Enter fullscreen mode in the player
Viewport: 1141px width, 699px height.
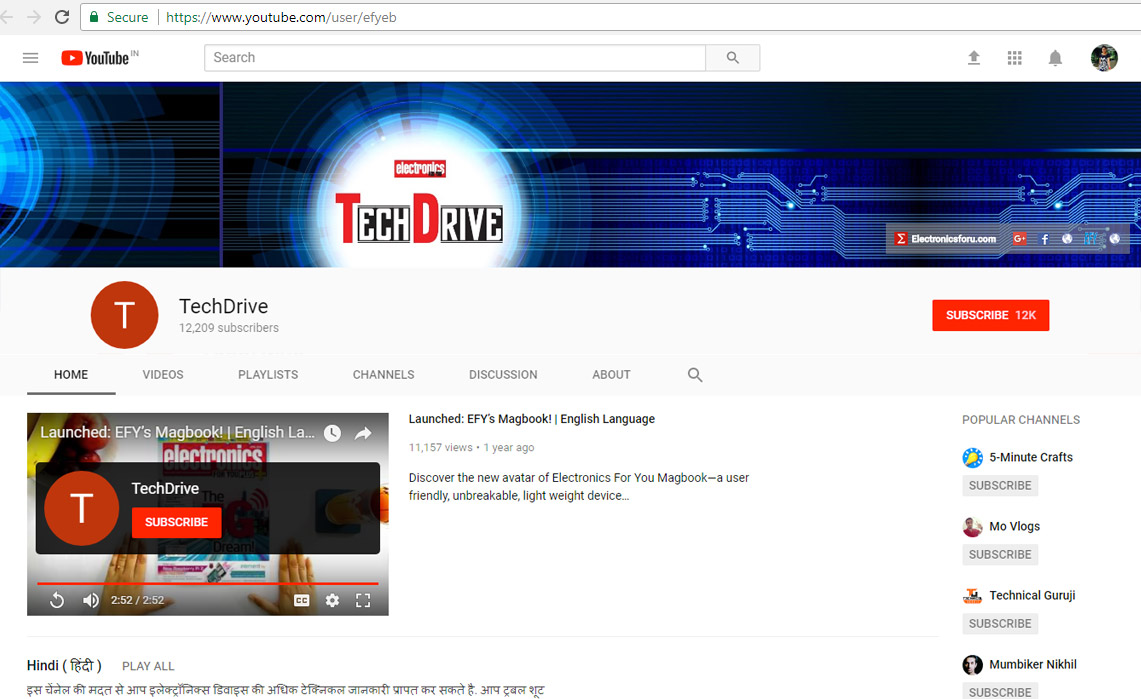[363, 600]
